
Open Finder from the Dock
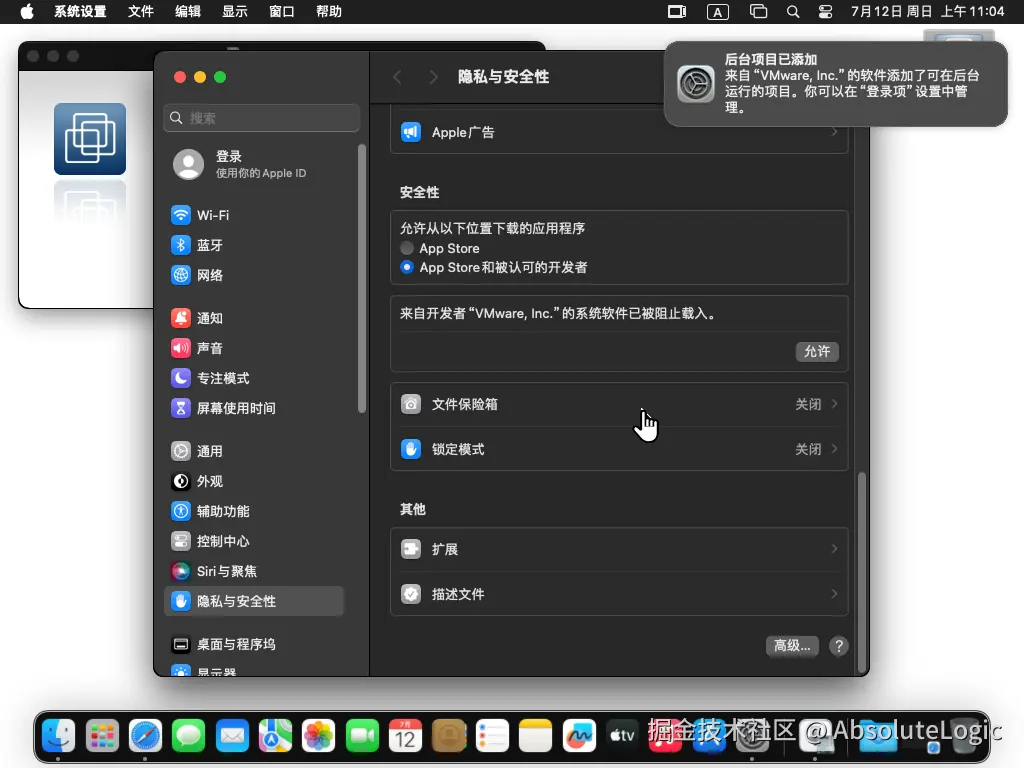coord(58,736)
